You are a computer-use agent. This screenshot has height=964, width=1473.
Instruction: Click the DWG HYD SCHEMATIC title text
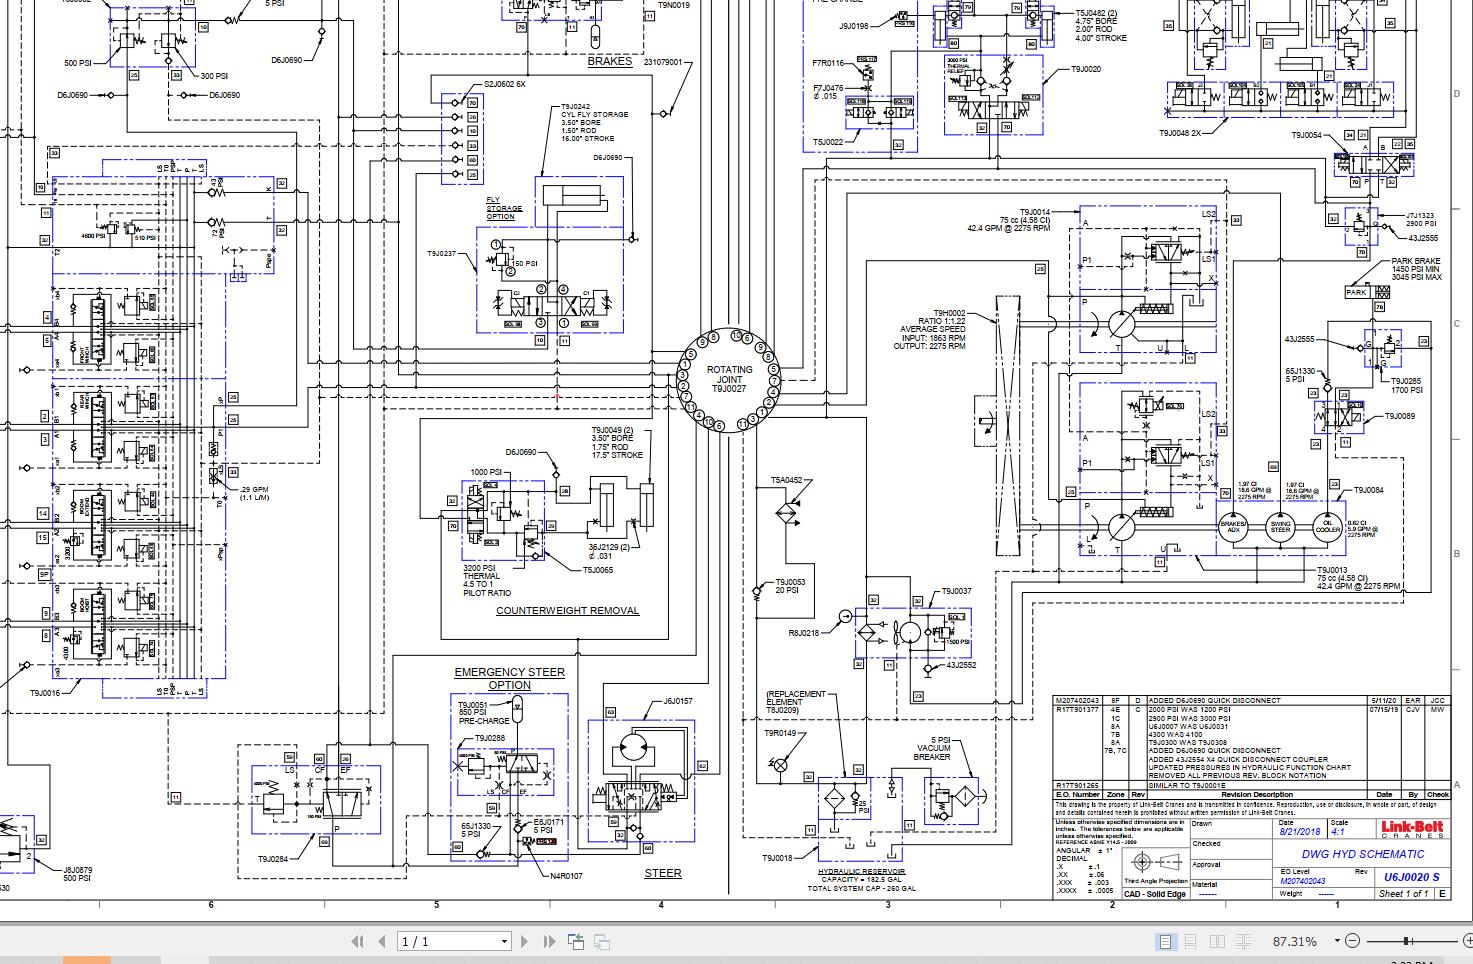click(1362, 854)
